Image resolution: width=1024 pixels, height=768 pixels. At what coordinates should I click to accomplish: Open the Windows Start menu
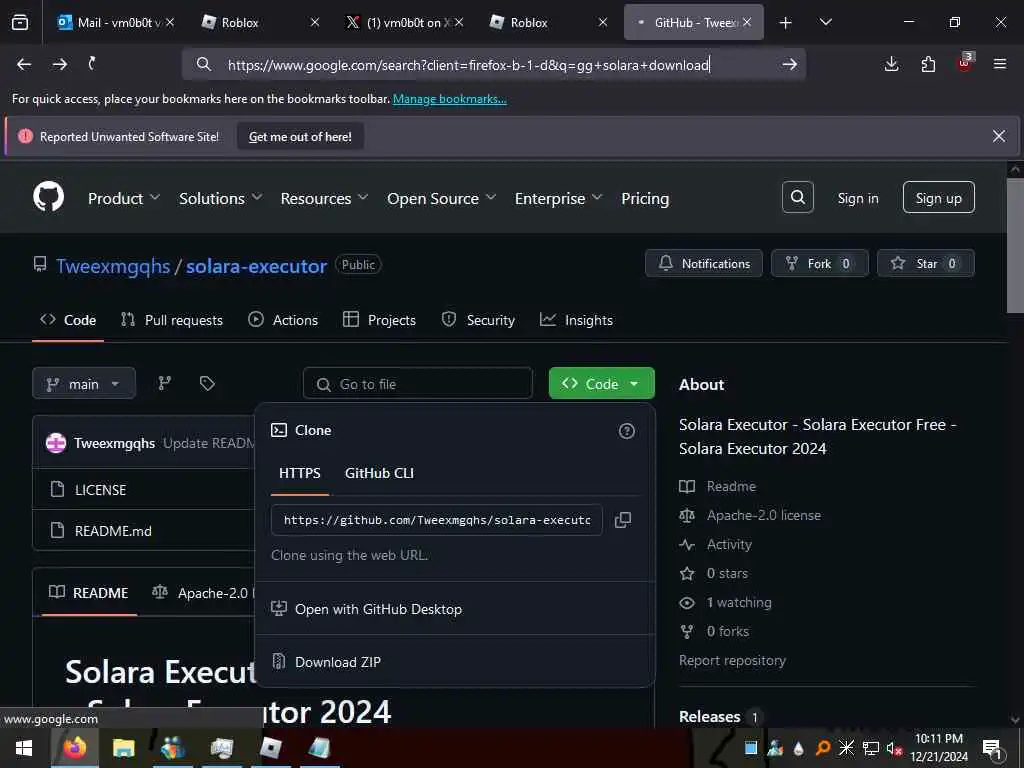coord(24,748)
